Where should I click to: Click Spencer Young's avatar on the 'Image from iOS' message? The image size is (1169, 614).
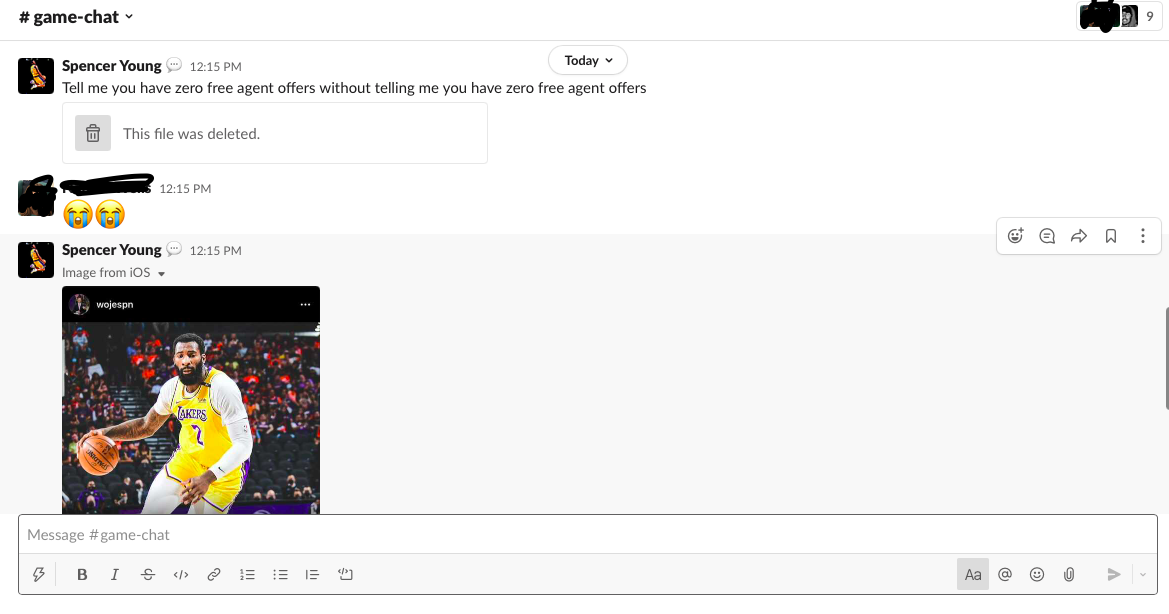click(36, 260)
